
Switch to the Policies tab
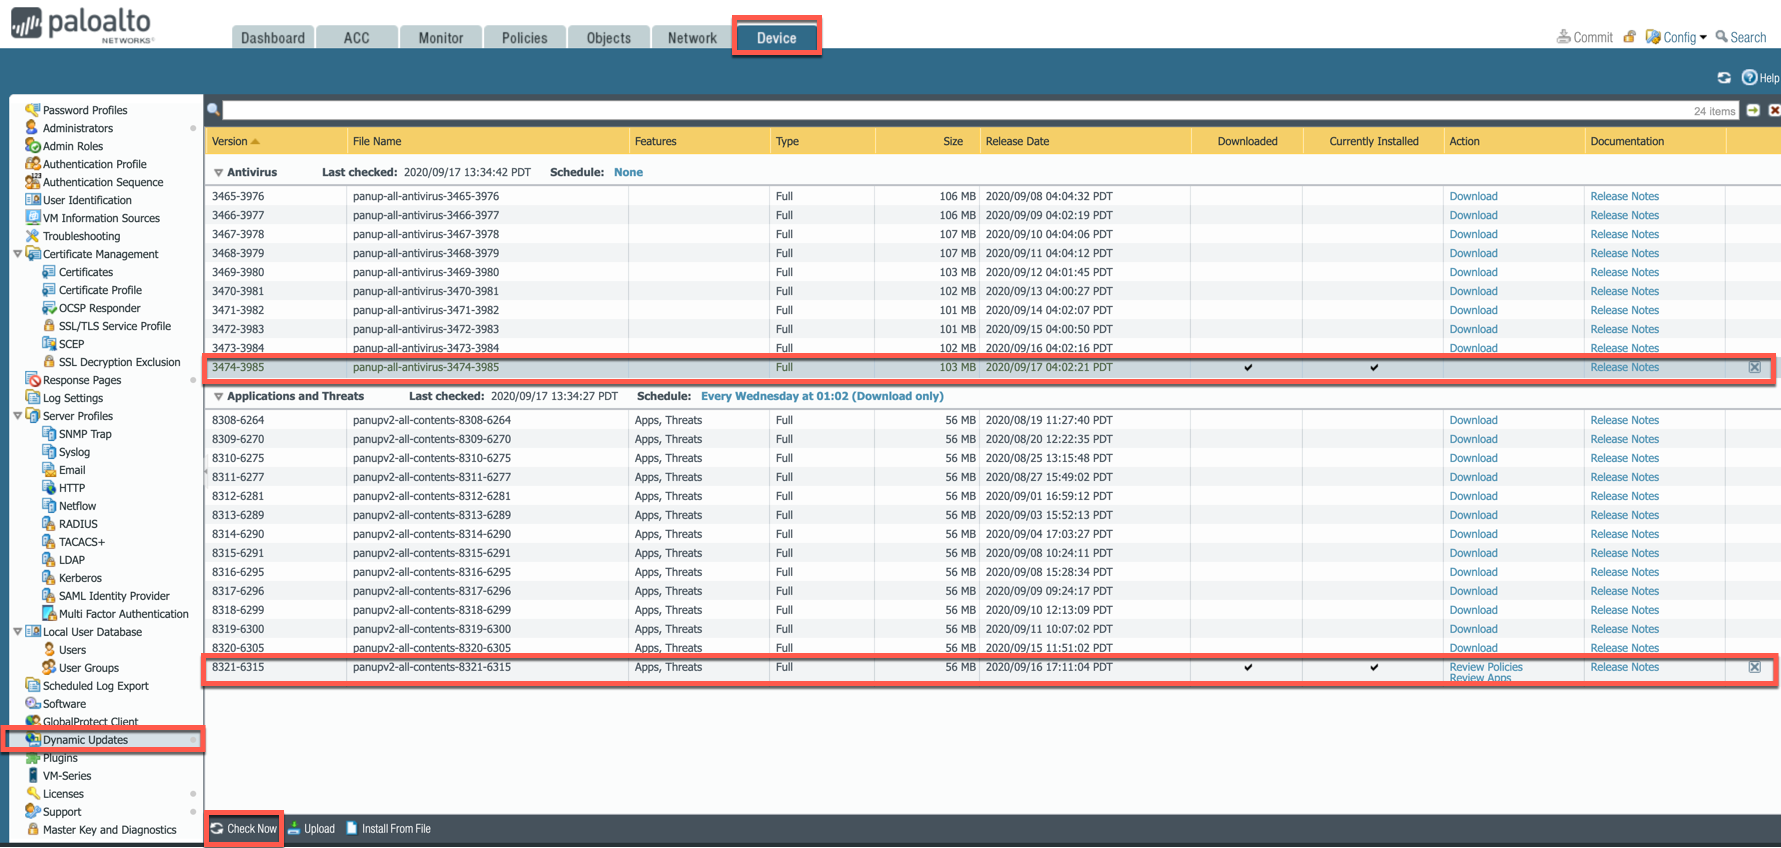[x=524, y=38]
